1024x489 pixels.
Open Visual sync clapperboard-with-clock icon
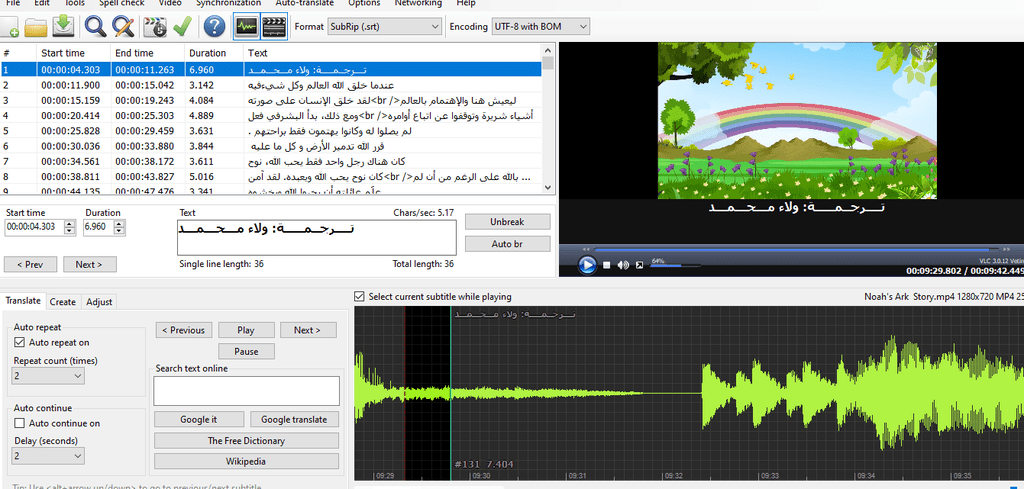(155, 27)
